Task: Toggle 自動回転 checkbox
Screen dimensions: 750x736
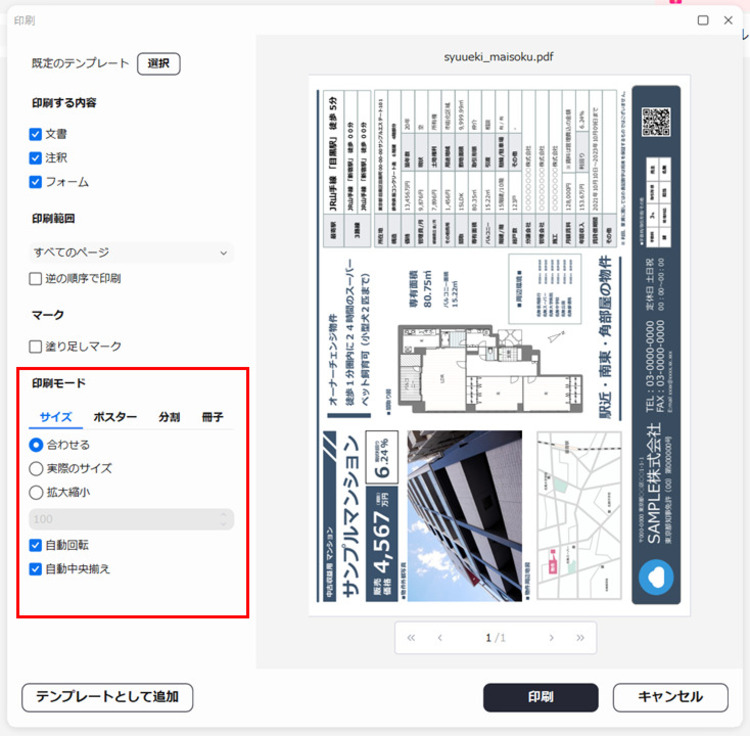Action: (x=35, y=545)
